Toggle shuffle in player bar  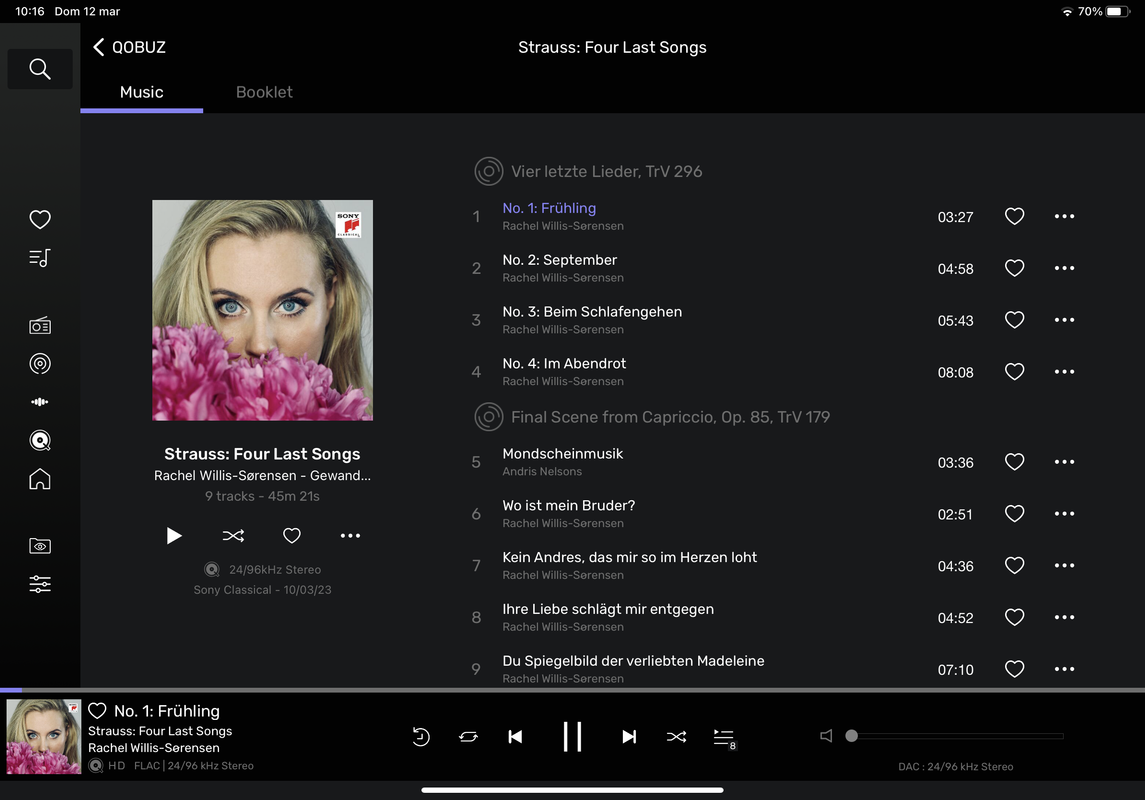pos(676,736)
